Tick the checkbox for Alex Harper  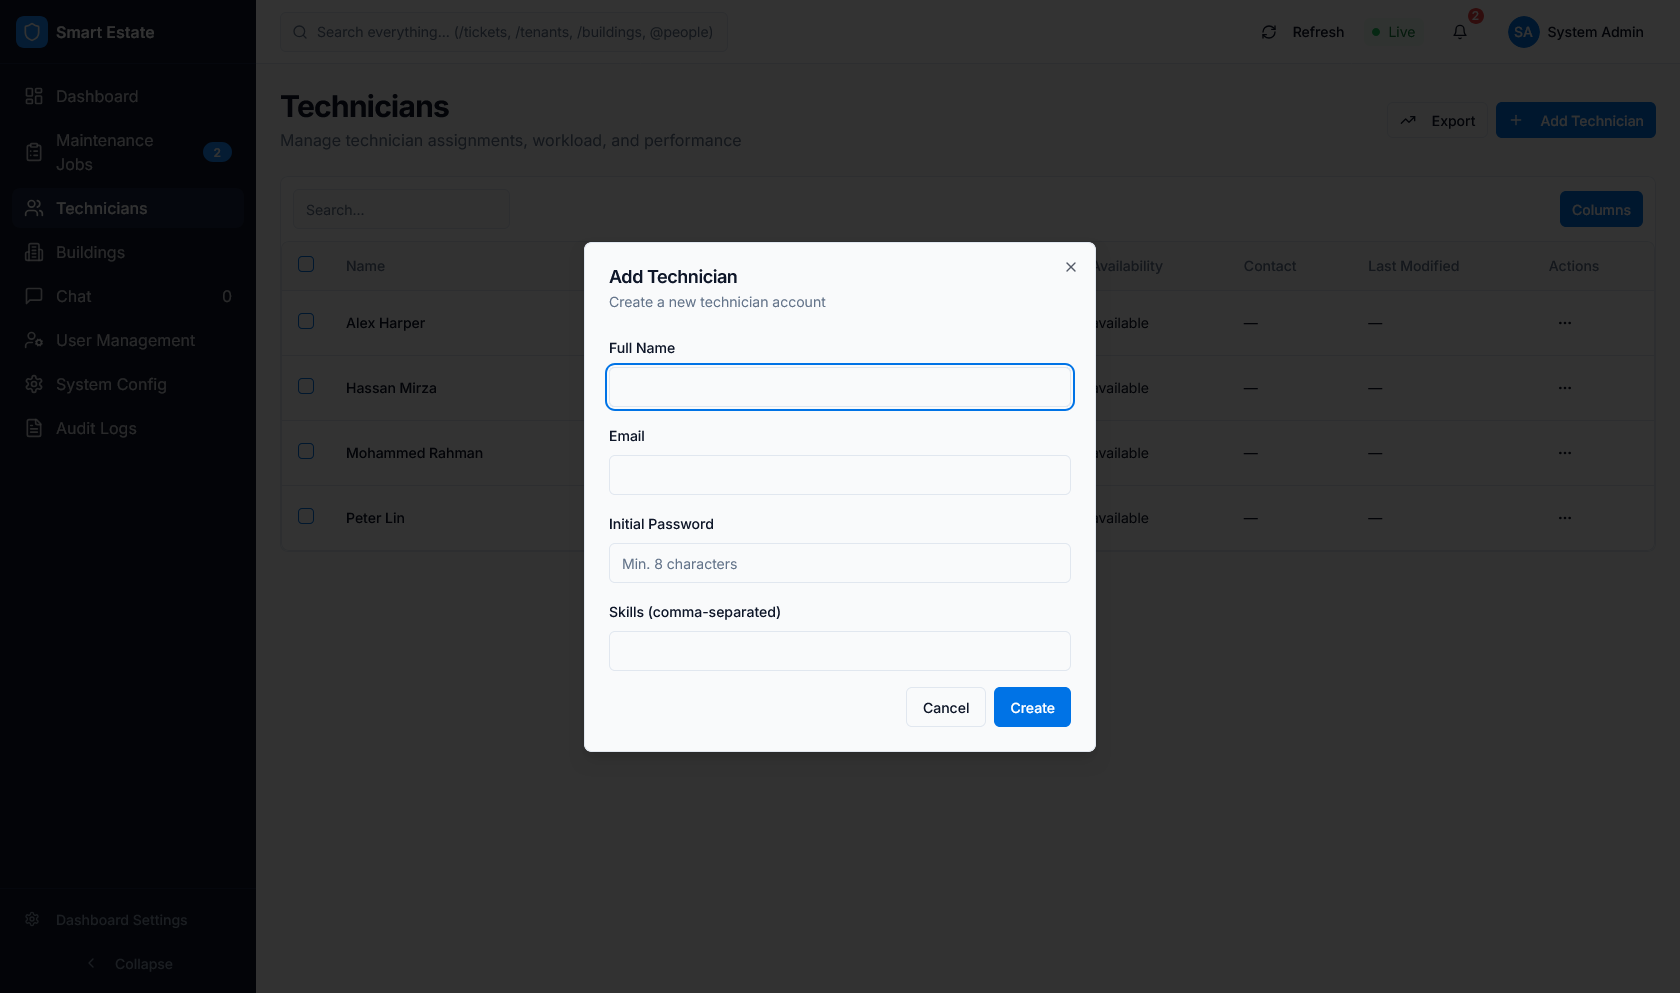306,321
